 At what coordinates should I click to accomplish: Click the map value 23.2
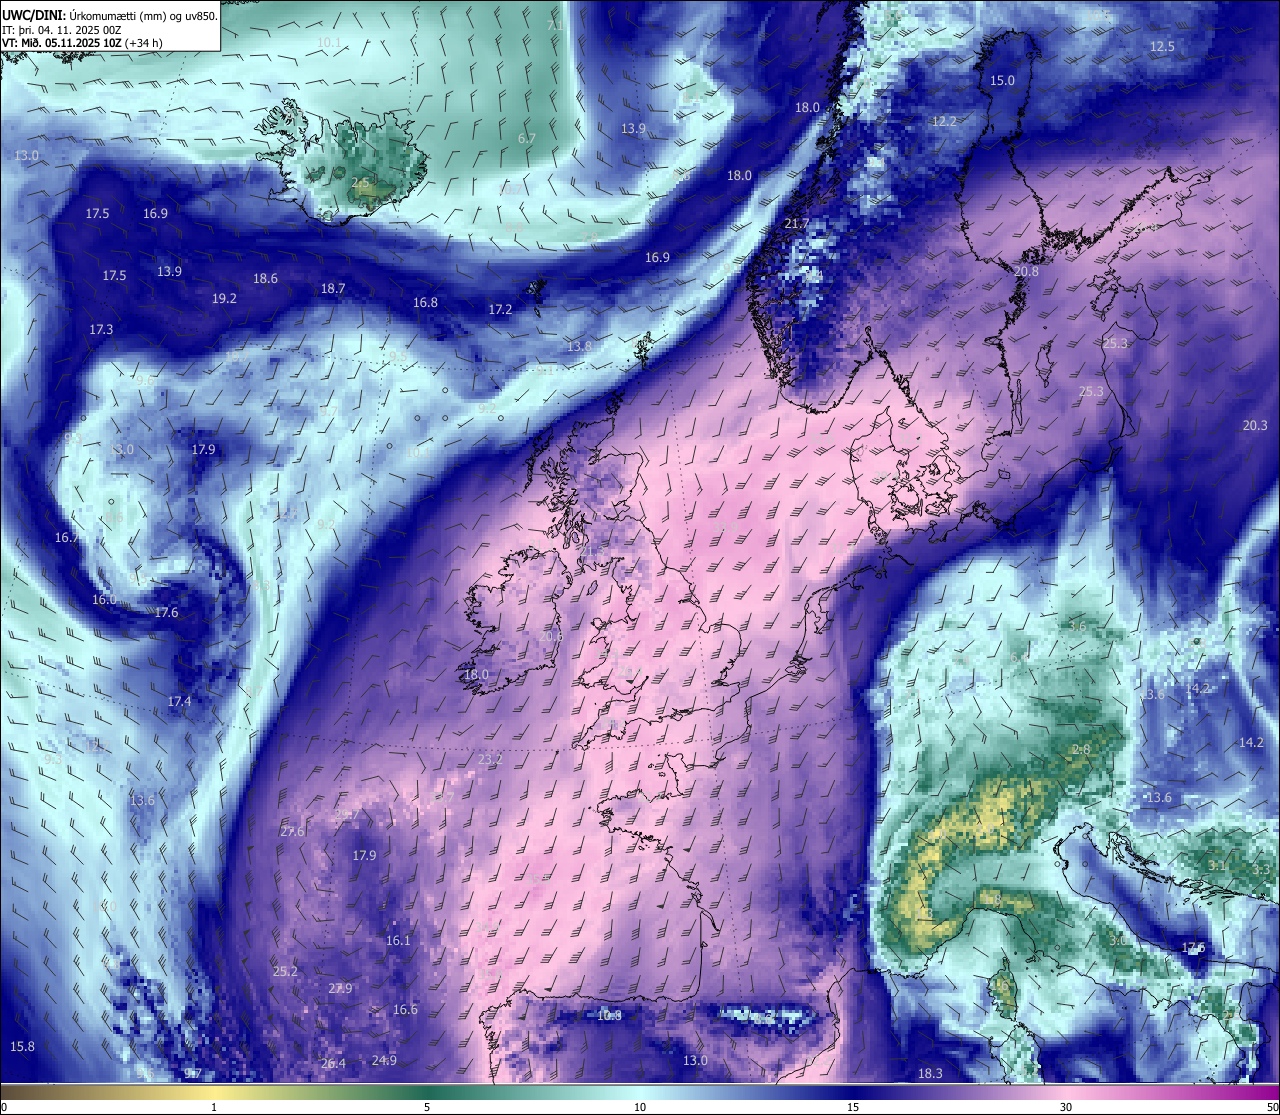pos(490,760)
